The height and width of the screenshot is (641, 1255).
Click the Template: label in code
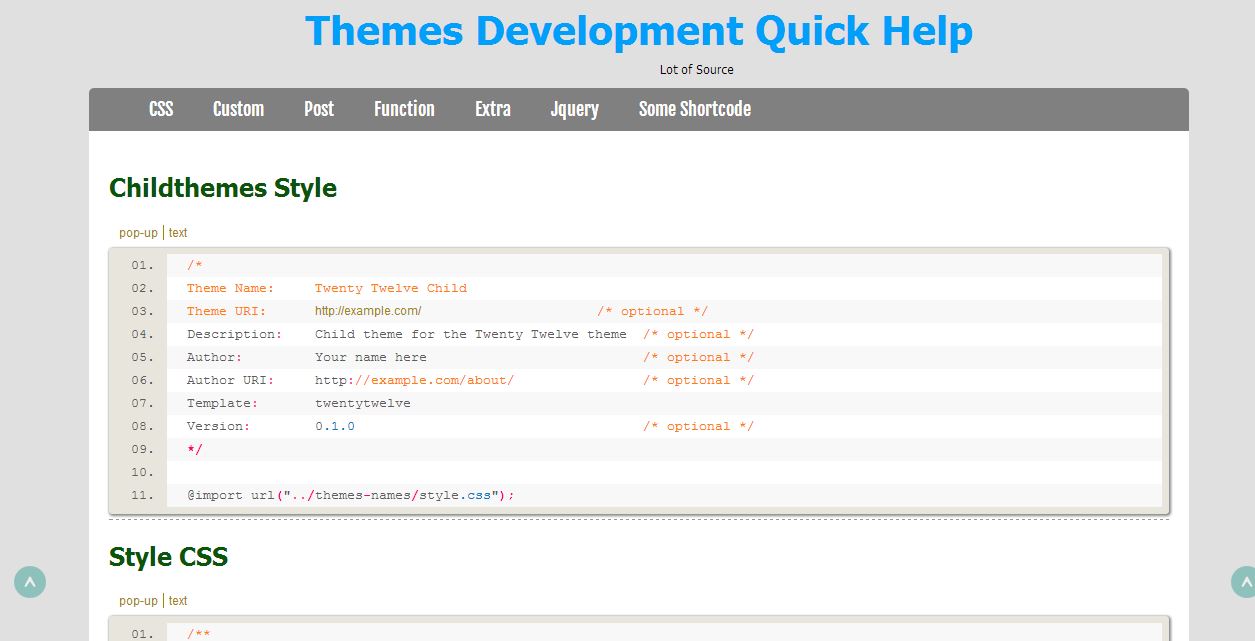(222, 403)
